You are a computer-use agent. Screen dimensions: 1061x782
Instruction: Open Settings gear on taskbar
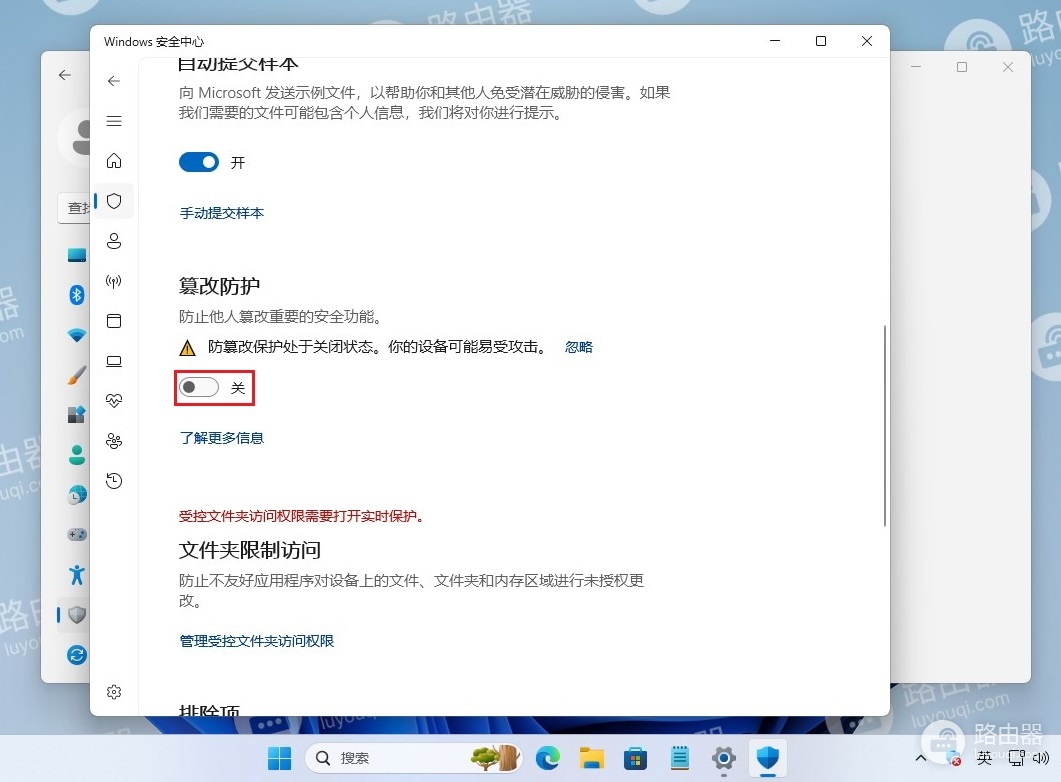(x=723, y=758)
